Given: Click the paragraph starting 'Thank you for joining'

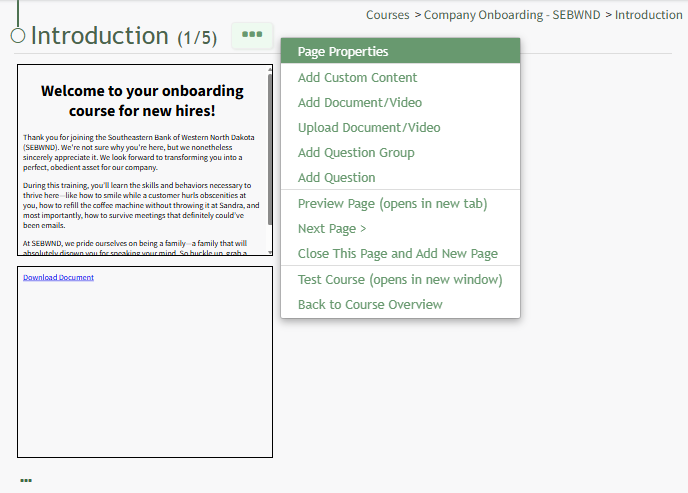Looking at the screenshot, I should 139,152.
